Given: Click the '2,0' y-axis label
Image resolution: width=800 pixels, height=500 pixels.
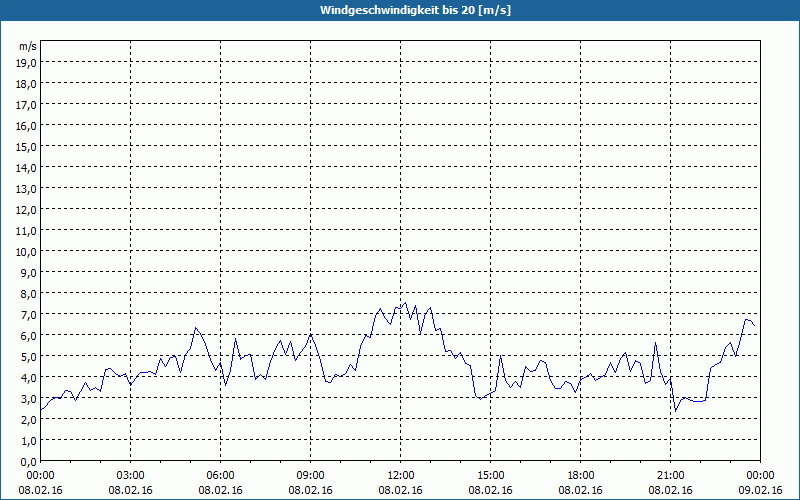Looking at the screenshot, I should click(x=29, y=420).
